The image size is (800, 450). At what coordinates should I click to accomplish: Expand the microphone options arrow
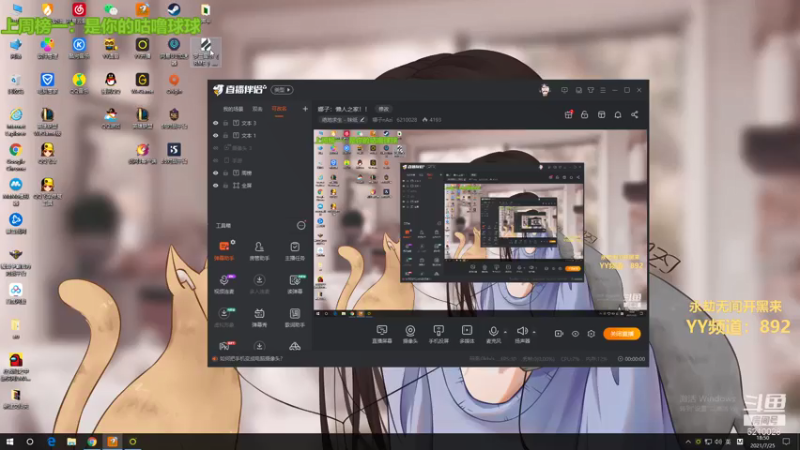[x=505, y=332]
